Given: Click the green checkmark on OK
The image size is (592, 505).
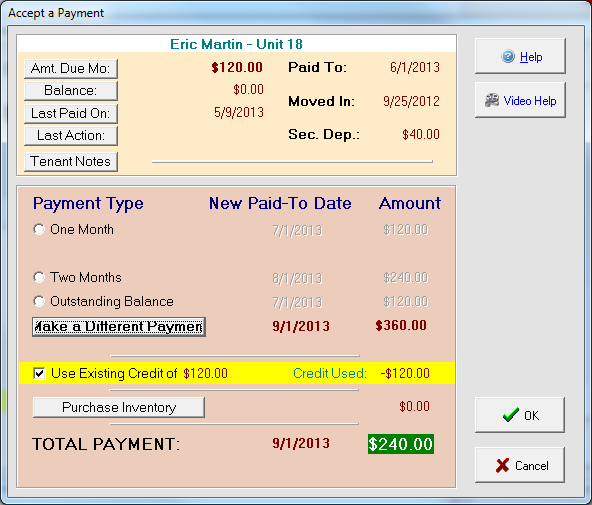Looking at the screenshot, I should [x=511, y=415].
